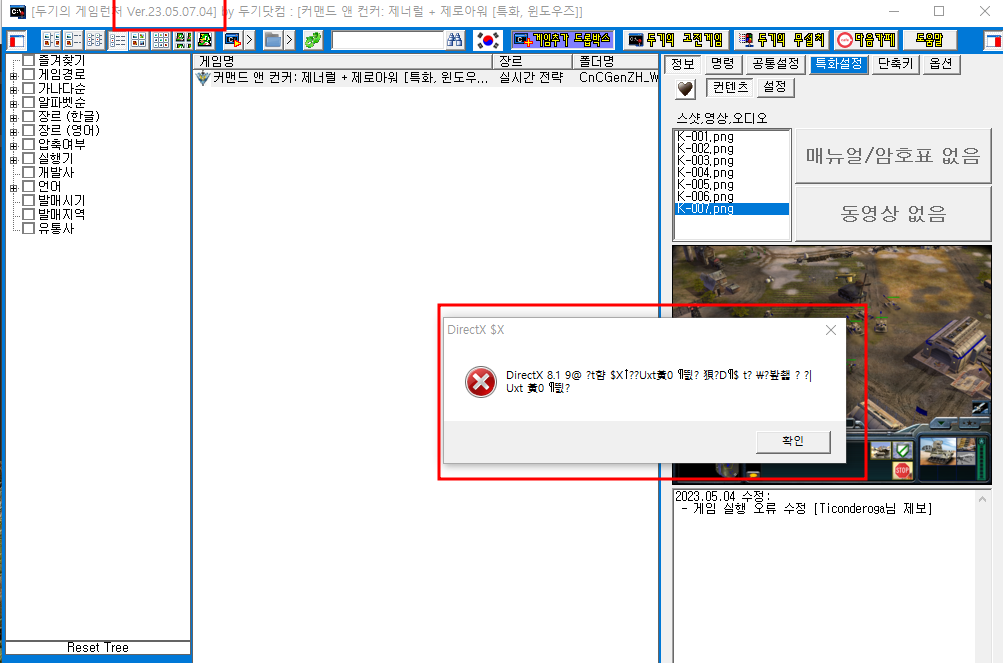Switch to small icon column view

click(x=95, y=40)
